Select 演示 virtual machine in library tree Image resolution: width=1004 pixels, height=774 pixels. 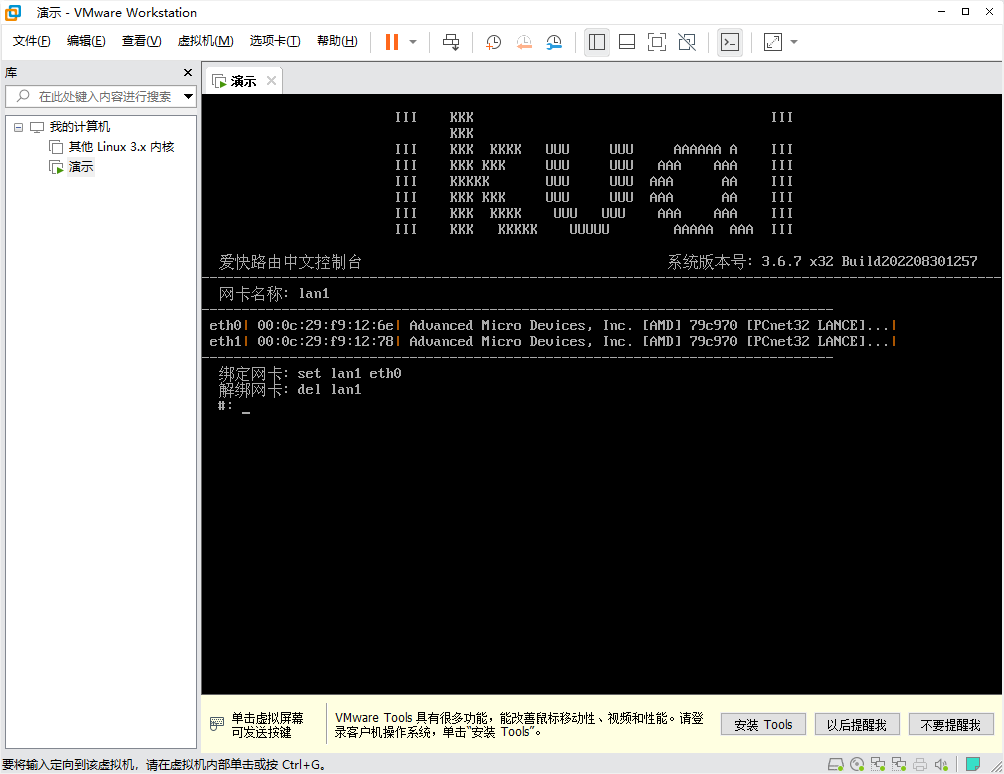pyautogui.click(x=81, y=167)
